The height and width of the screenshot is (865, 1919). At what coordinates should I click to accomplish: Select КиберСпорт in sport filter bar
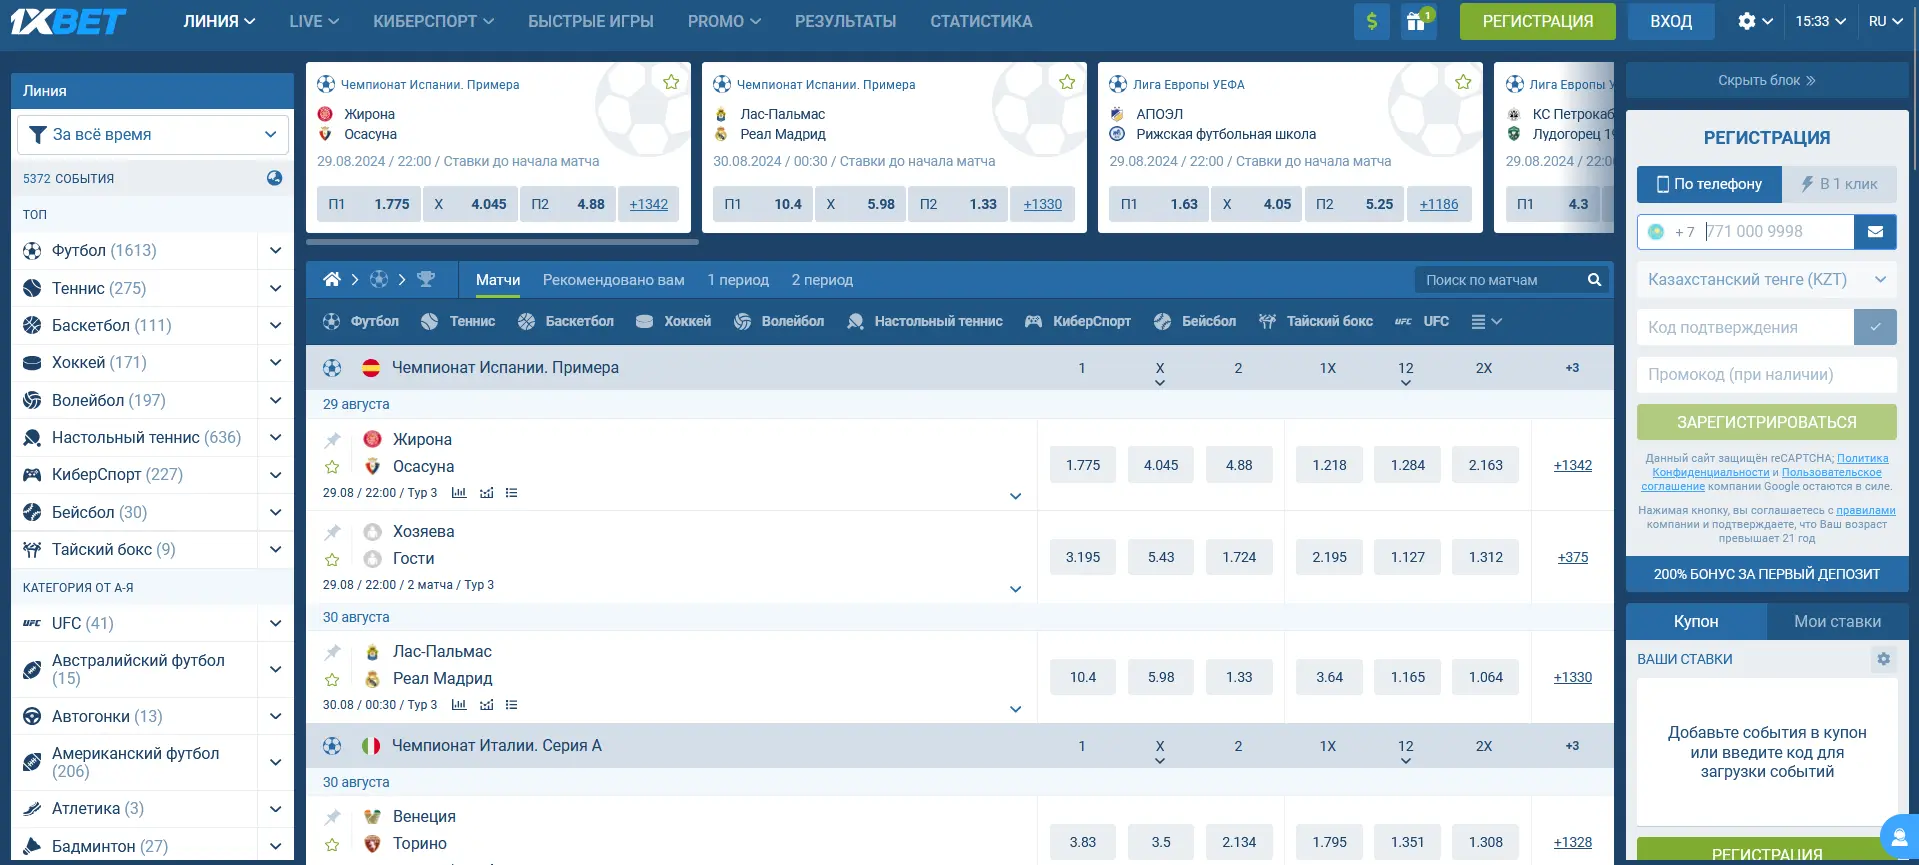click(x=1078, y=321)
